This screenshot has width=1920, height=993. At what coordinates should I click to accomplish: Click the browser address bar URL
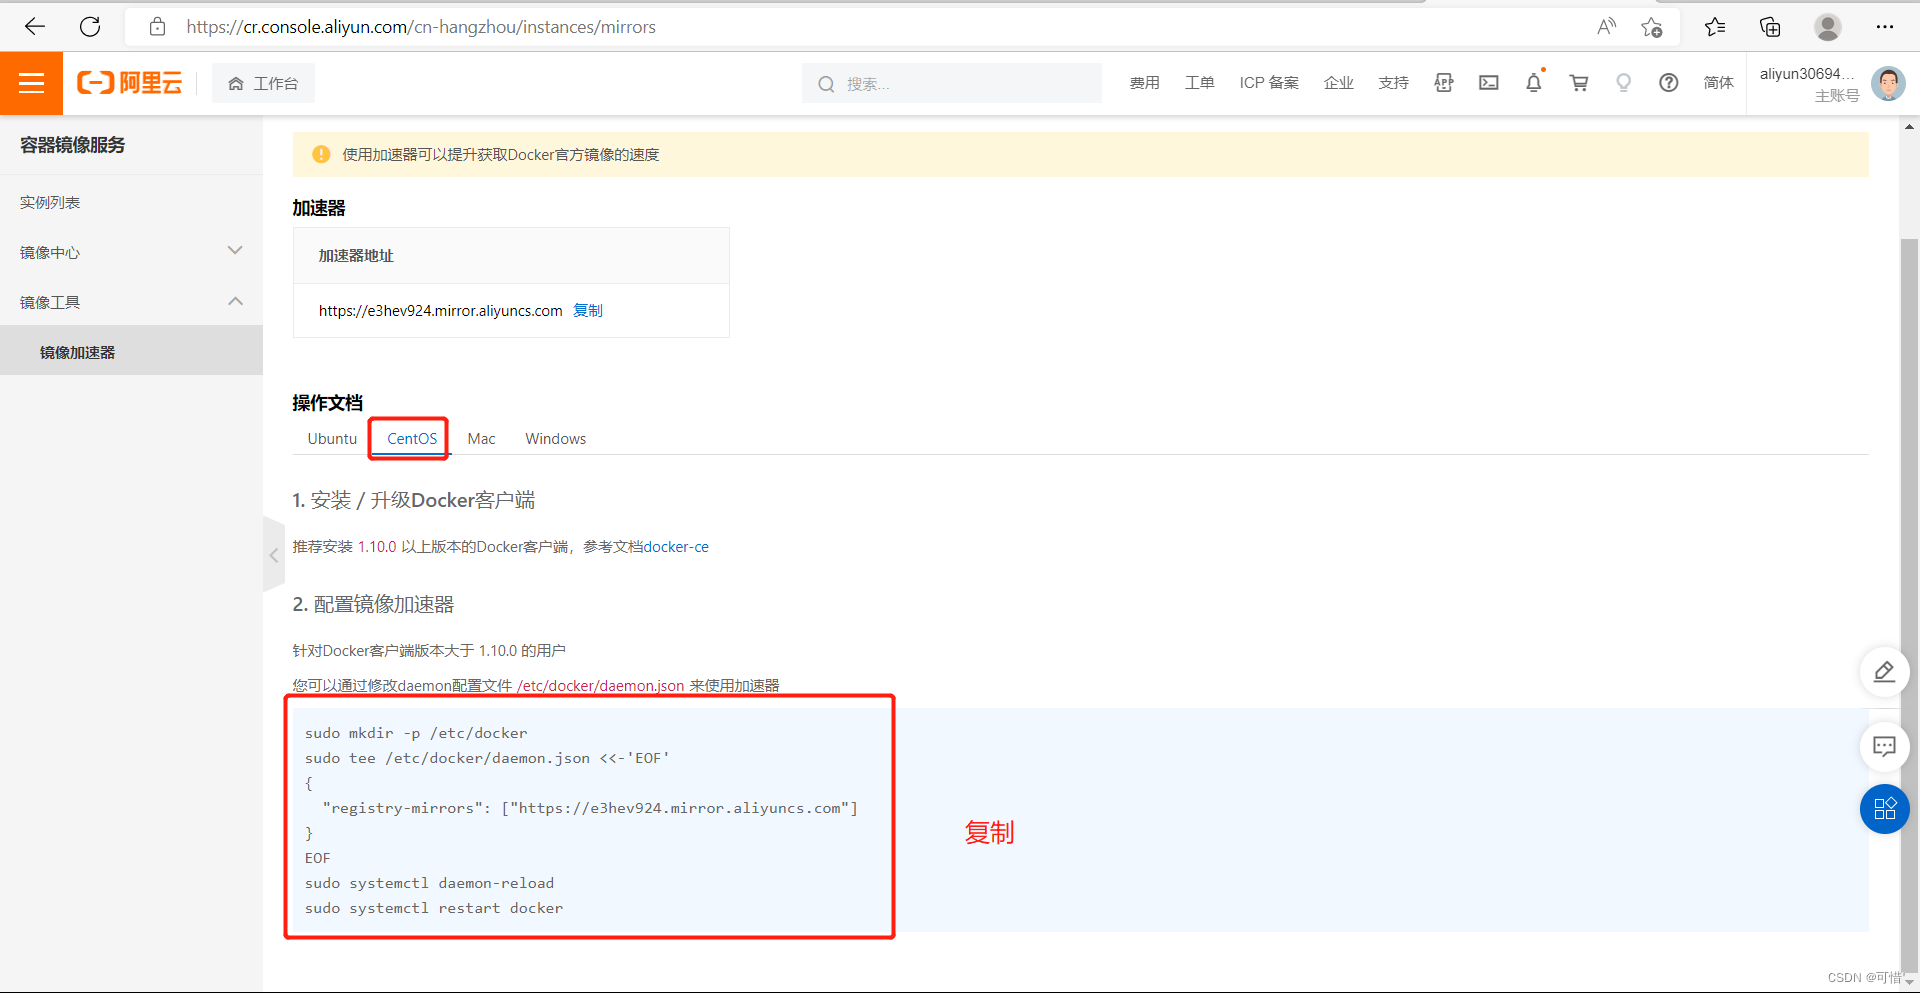click(421, 27)
